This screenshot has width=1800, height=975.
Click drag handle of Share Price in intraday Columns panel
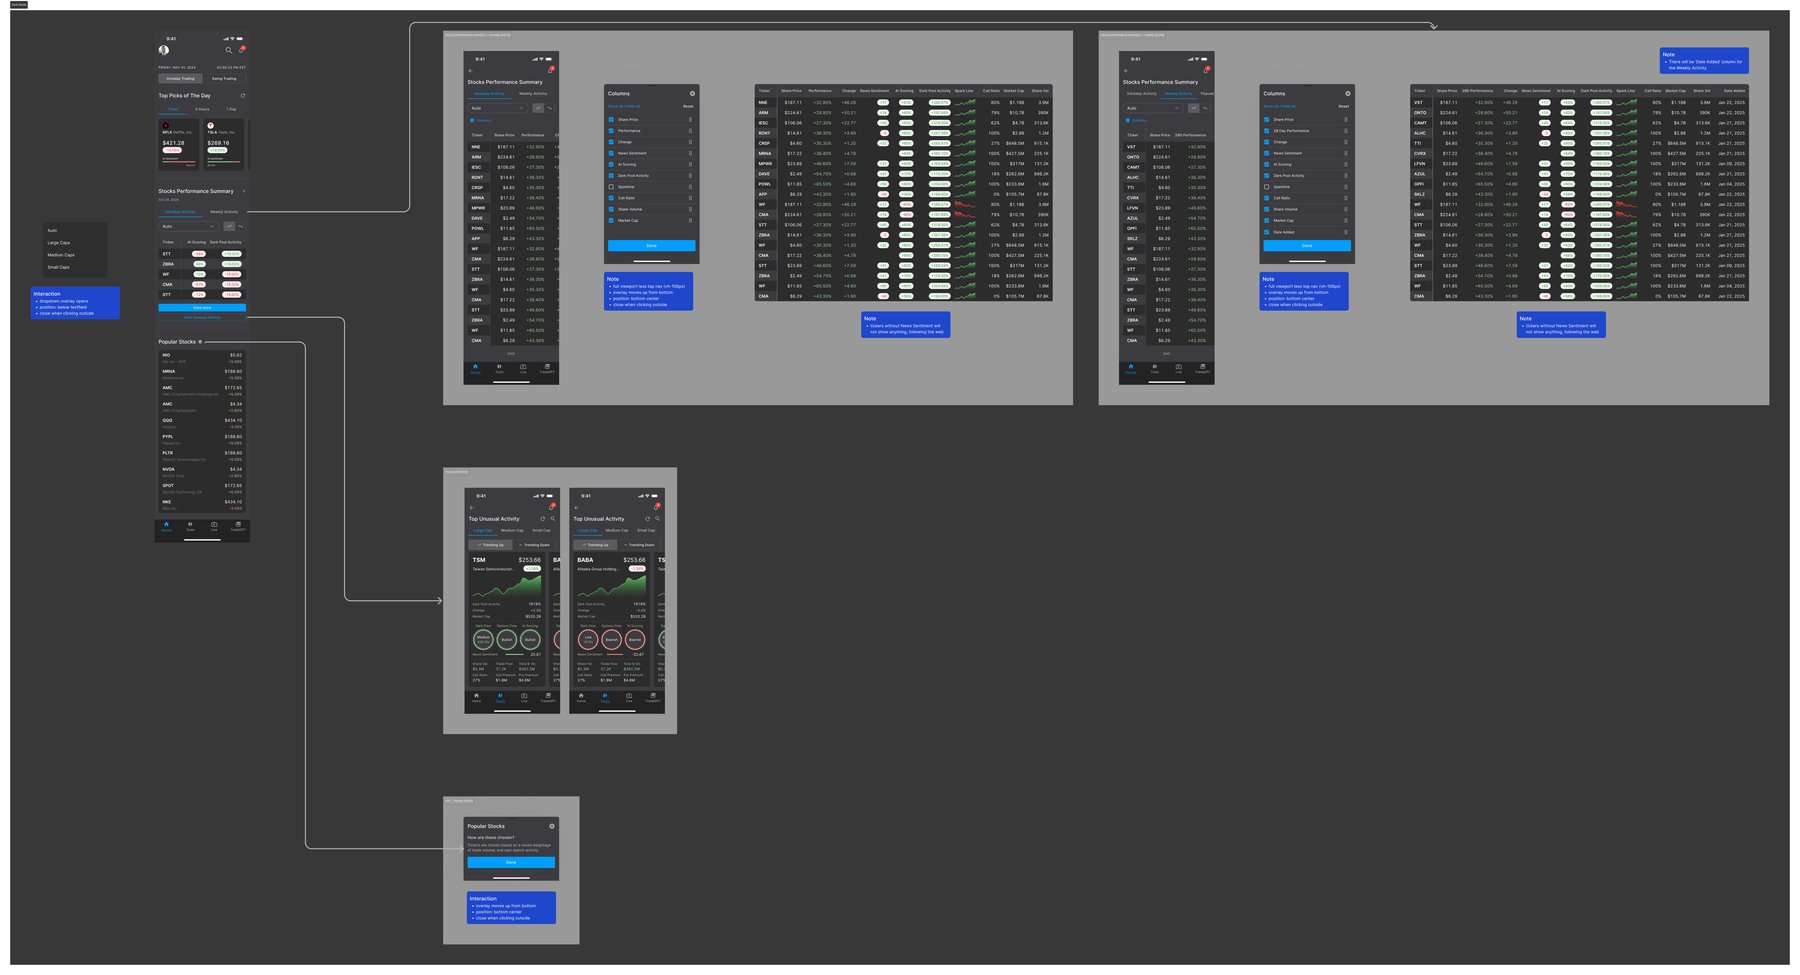coord(690,120)
